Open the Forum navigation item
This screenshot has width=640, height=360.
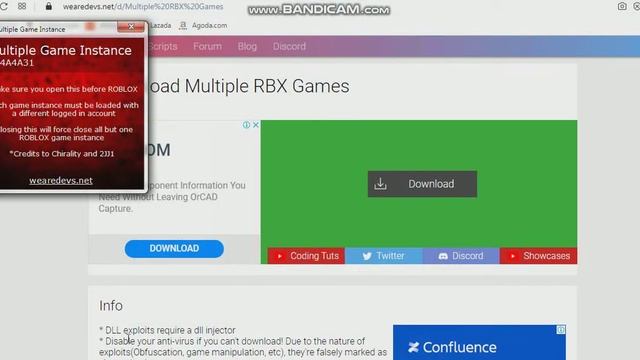pos(207,47)
